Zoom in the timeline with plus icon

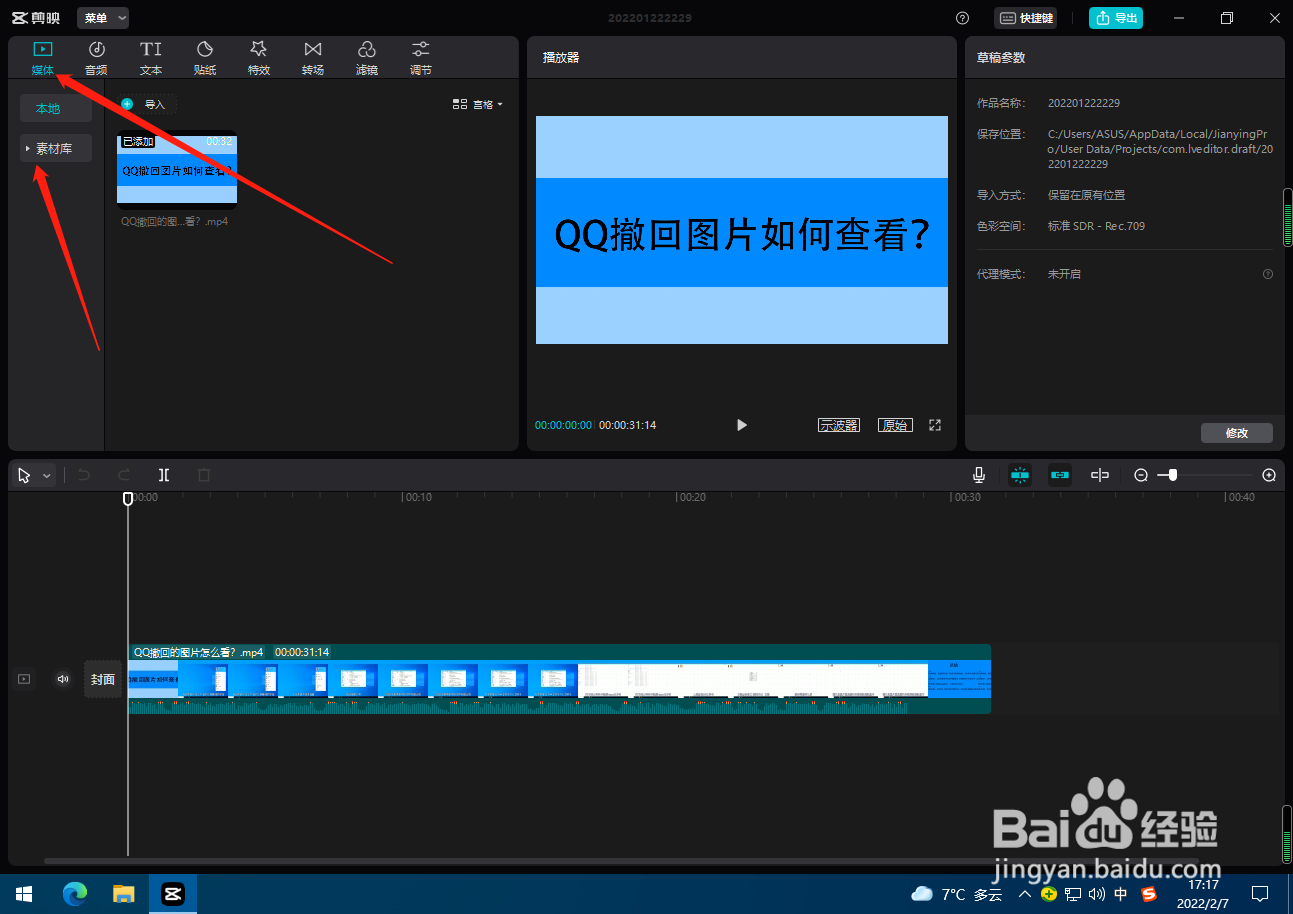click(x=1269, y=476)
